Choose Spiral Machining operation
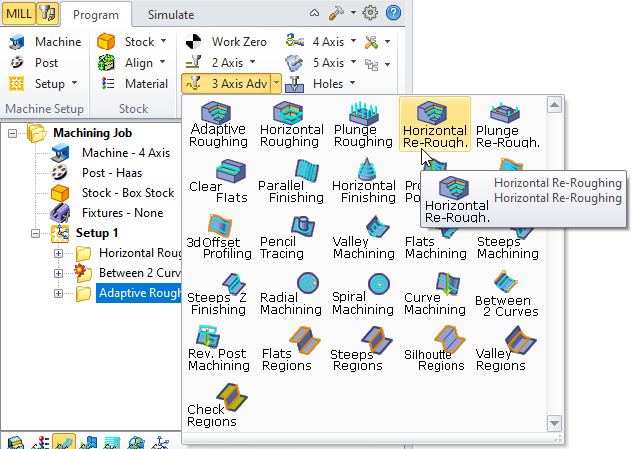 [x=363, y=293]
